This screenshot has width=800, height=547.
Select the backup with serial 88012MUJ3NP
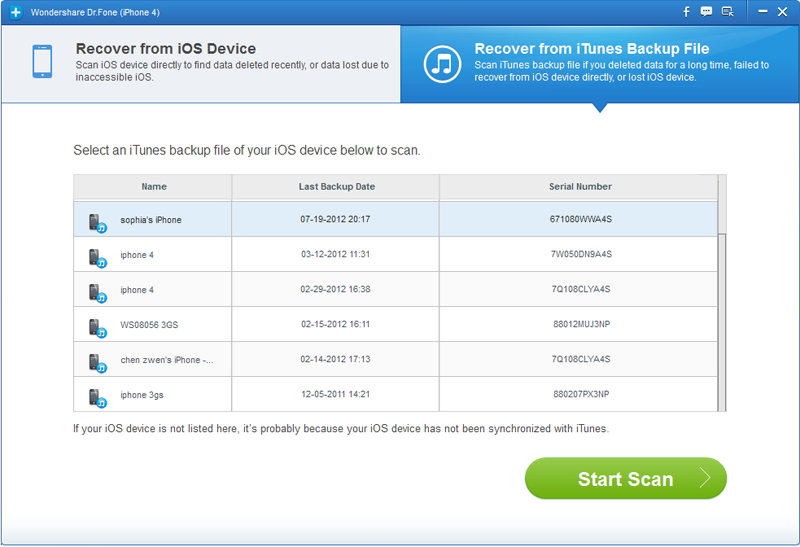pos(580,325)
